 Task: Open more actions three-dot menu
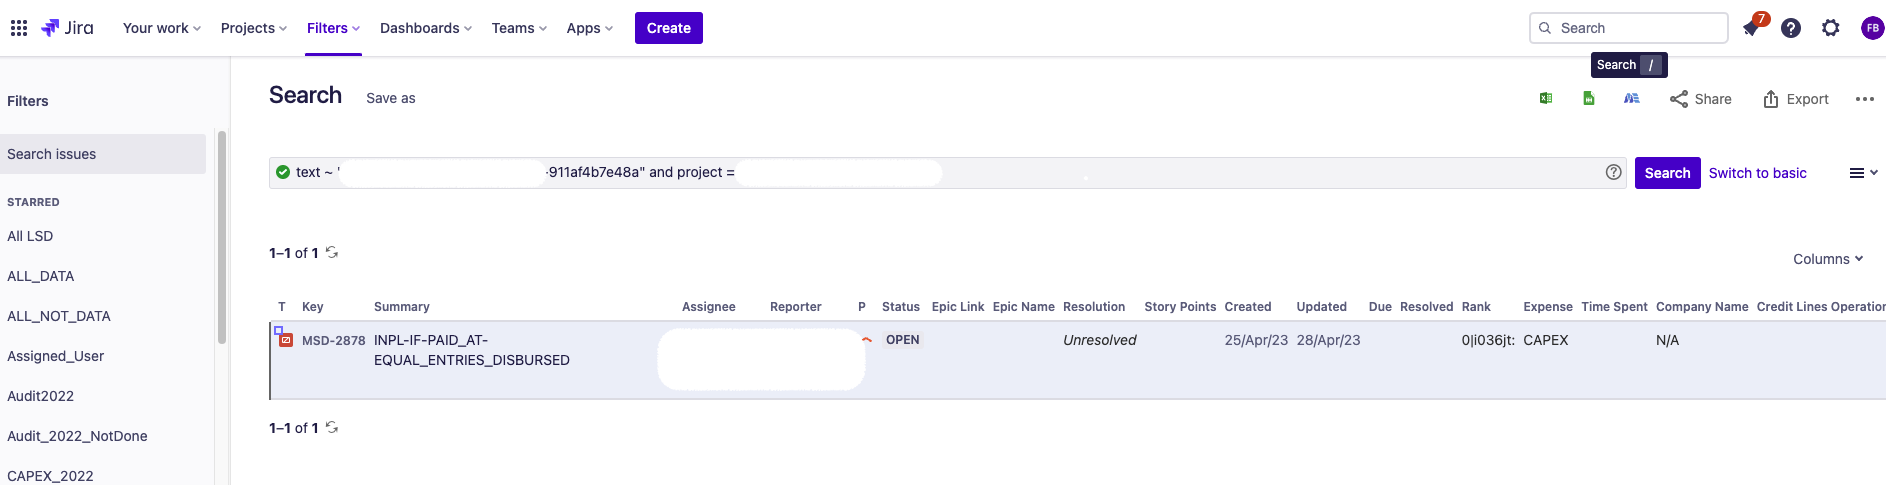point(1865,99)
